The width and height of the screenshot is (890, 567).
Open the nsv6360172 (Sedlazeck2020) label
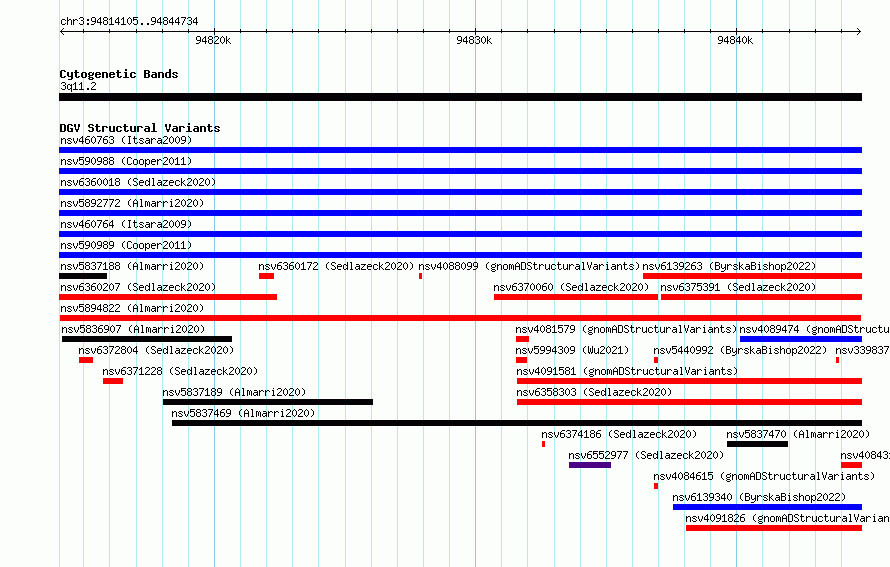click(336, 266)
